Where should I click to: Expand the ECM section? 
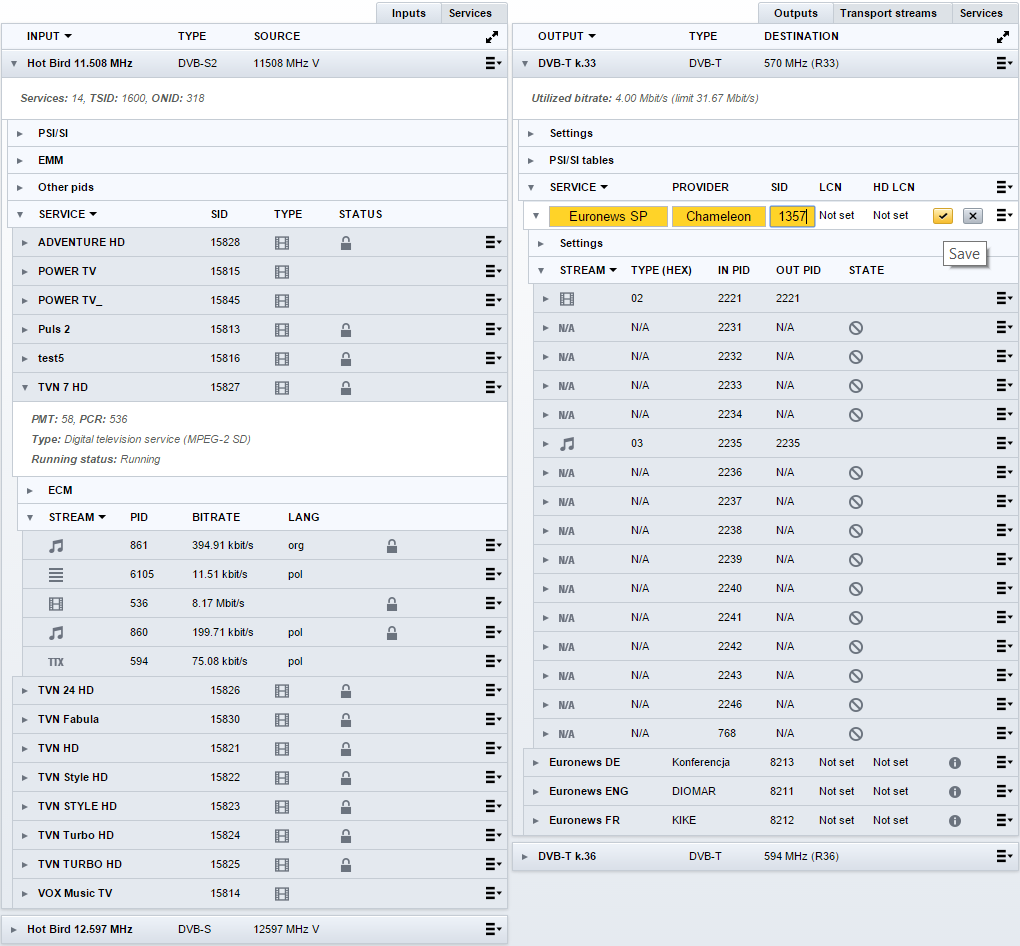30,491
